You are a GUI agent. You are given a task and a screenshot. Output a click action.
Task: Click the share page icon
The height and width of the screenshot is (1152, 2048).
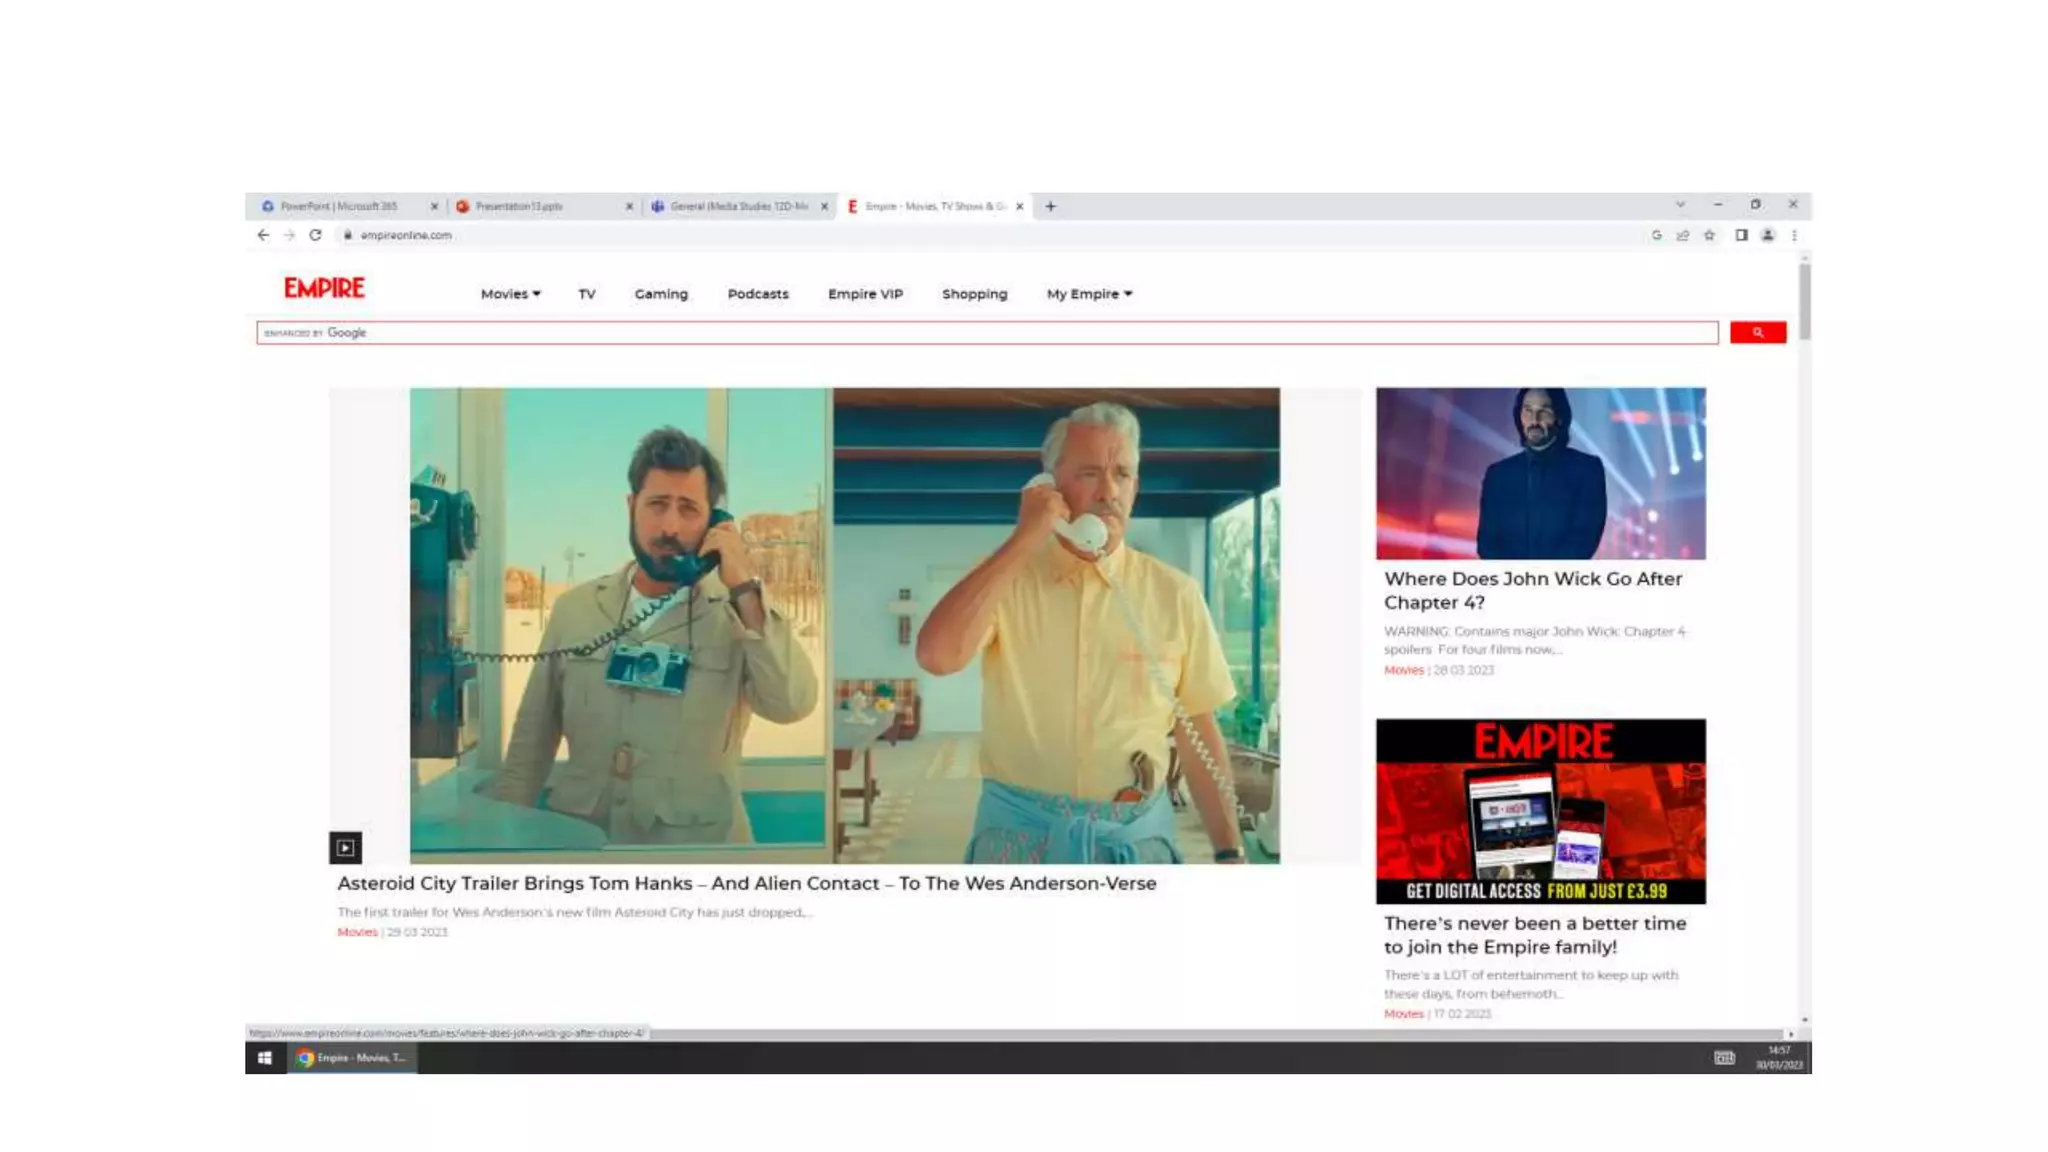tap(1683, 235)
